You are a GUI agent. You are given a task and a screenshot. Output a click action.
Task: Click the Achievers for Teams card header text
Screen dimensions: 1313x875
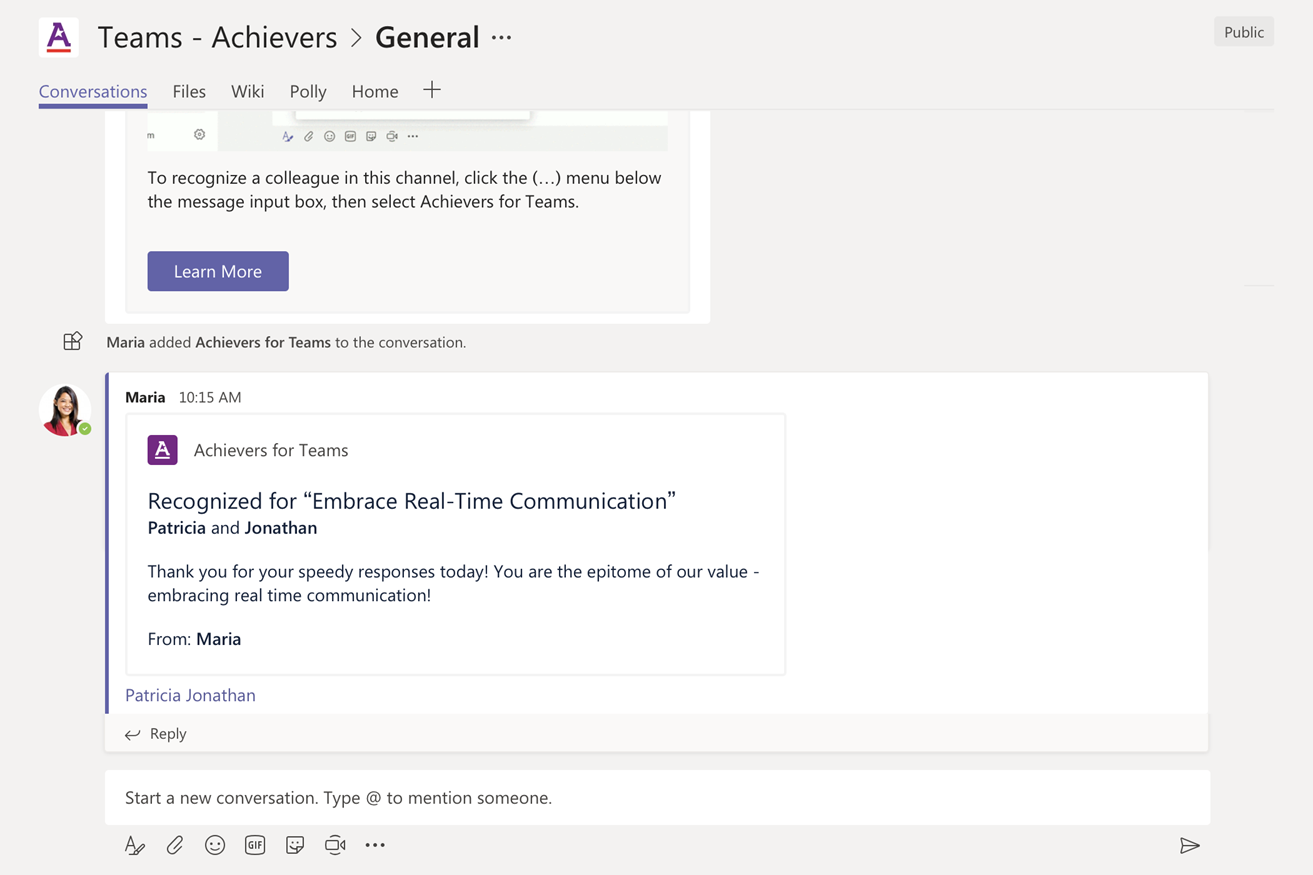point(271,450)
